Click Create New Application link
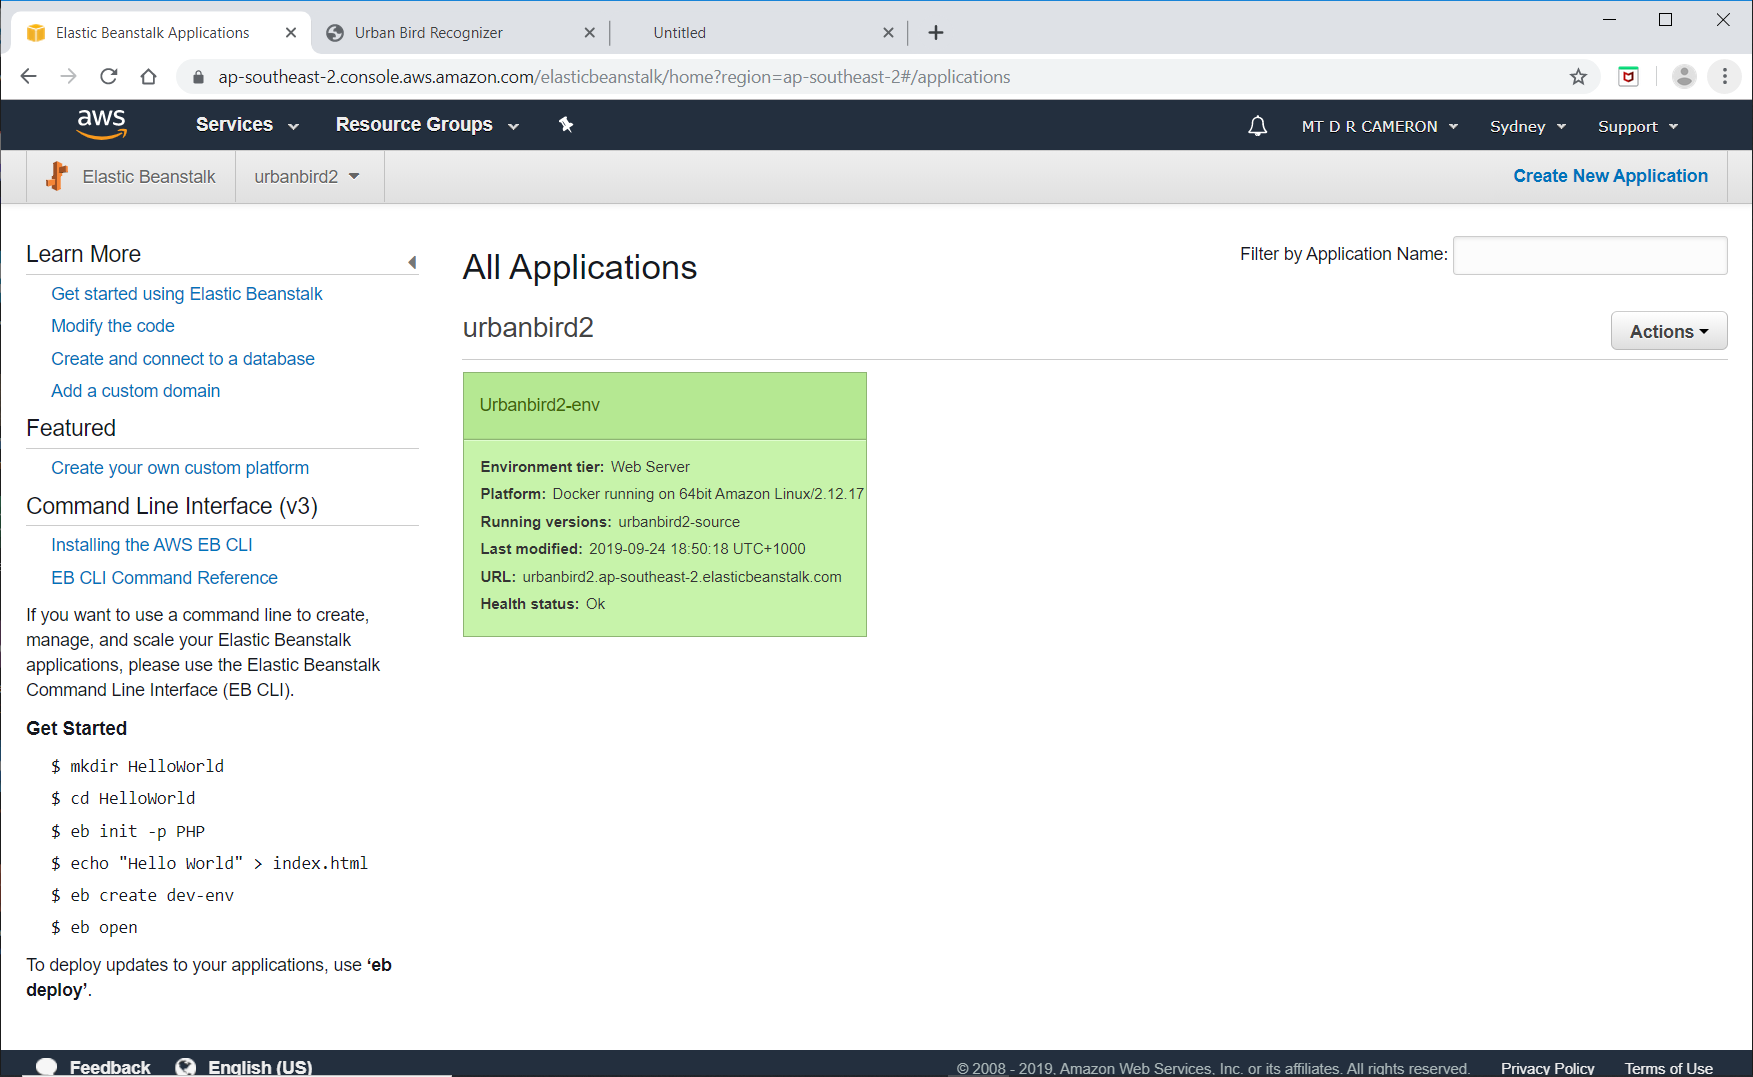Image resolution: width=1753 pixels, height=1077 pixels. pyautogui.click(x=1610, y=176)
